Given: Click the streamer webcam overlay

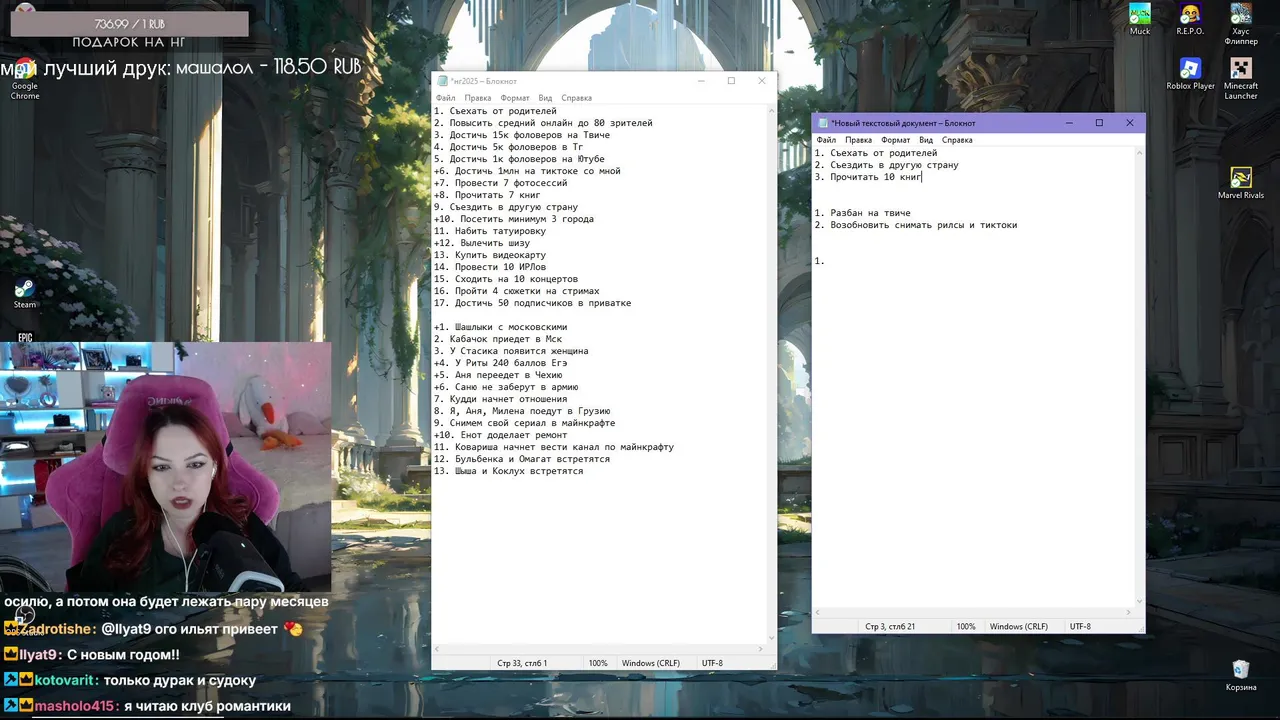Looking at the screenshot, I should (165, 466).
